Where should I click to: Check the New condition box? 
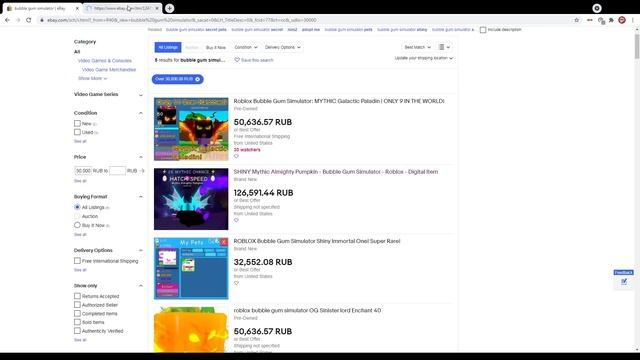click(x=77, y=123)
